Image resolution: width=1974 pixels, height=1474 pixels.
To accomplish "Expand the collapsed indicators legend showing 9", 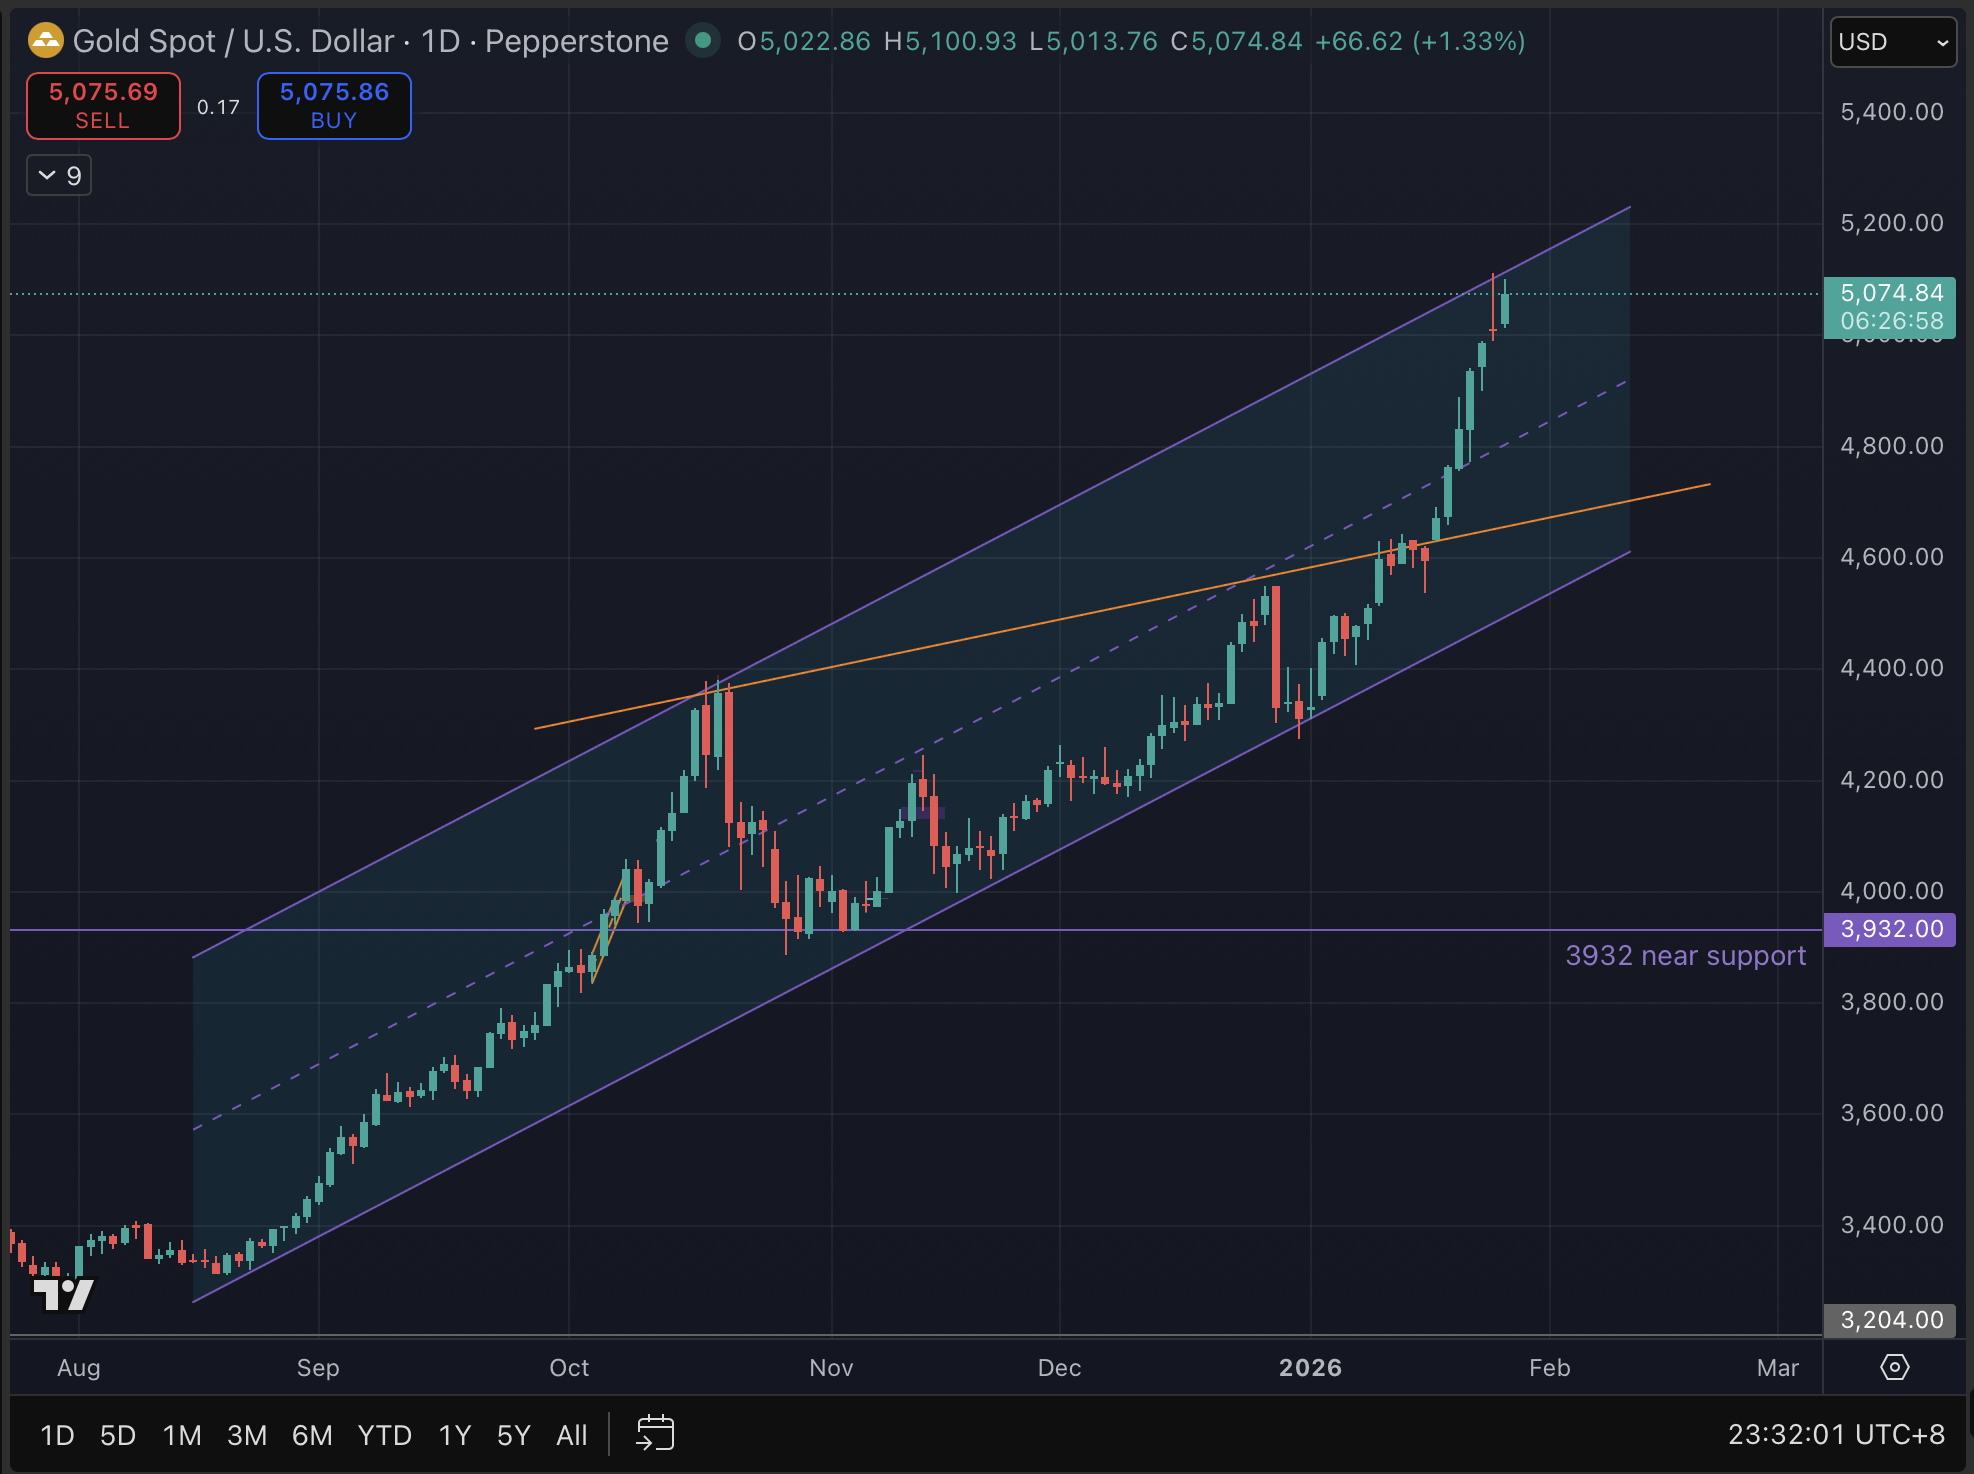I will click(x=59, y=176).
